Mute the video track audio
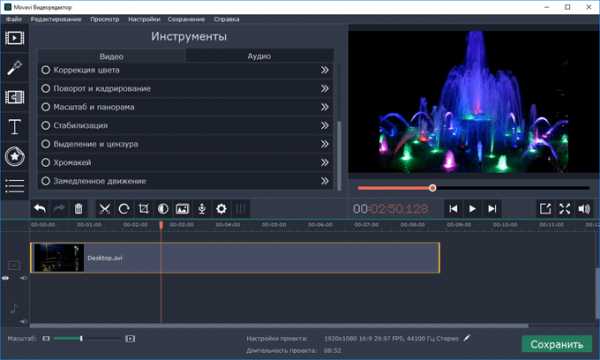600x360 pixels. click(x=24, y=278)
